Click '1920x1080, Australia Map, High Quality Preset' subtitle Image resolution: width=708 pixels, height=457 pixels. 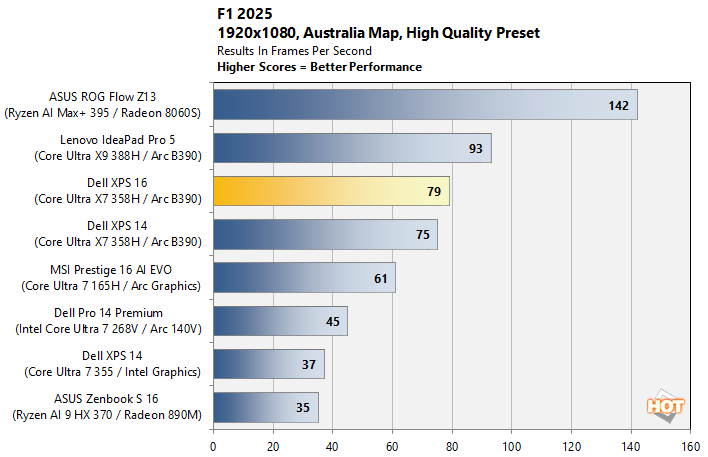(378, 33)
